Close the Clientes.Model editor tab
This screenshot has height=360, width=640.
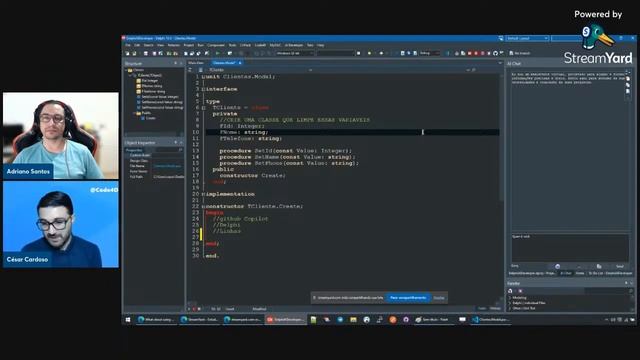240,63
